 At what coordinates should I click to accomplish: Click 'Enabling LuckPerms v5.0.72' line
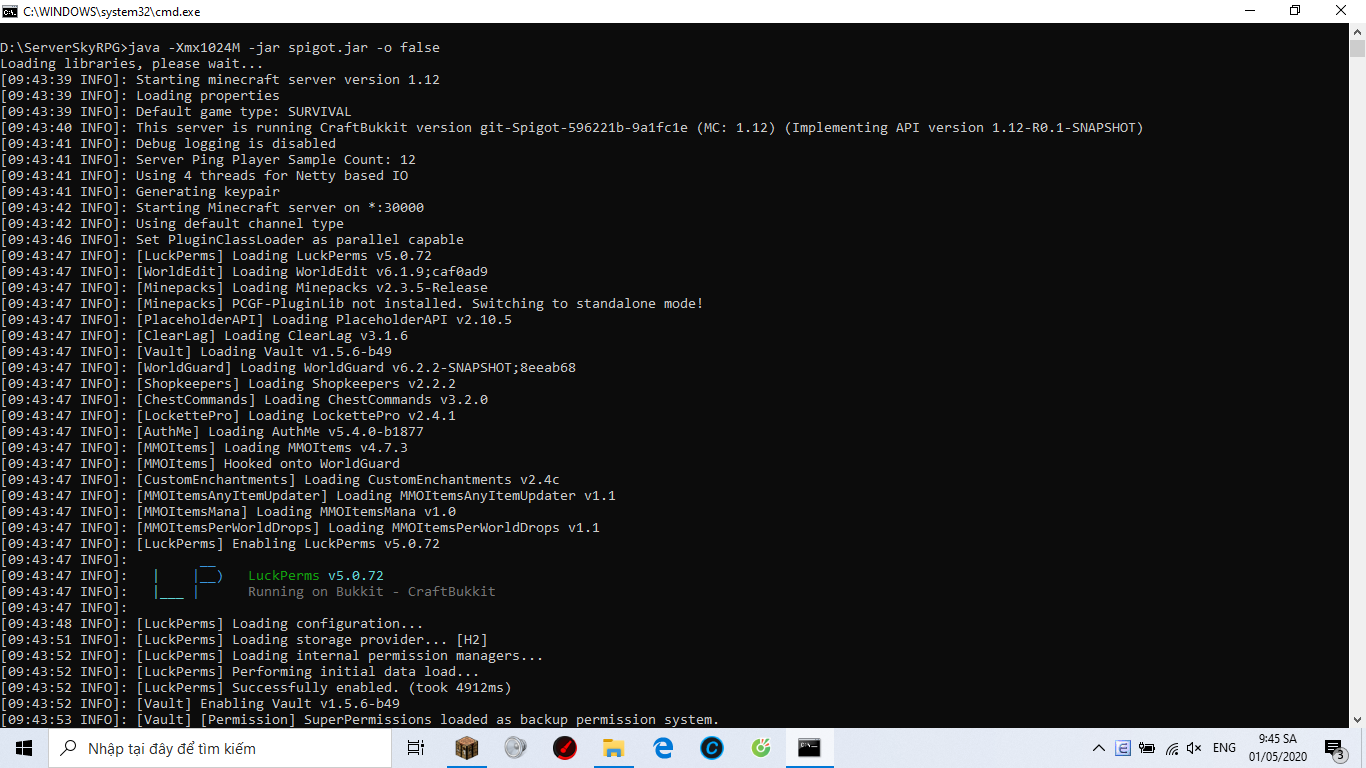click(220, 544)
